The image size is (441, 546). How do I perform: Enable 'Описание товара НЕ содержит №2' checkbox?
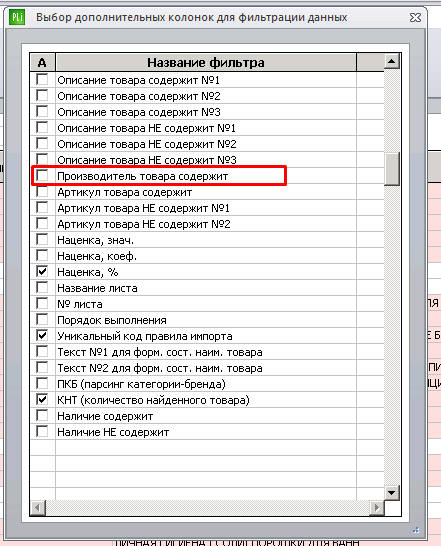click(42, 143)
